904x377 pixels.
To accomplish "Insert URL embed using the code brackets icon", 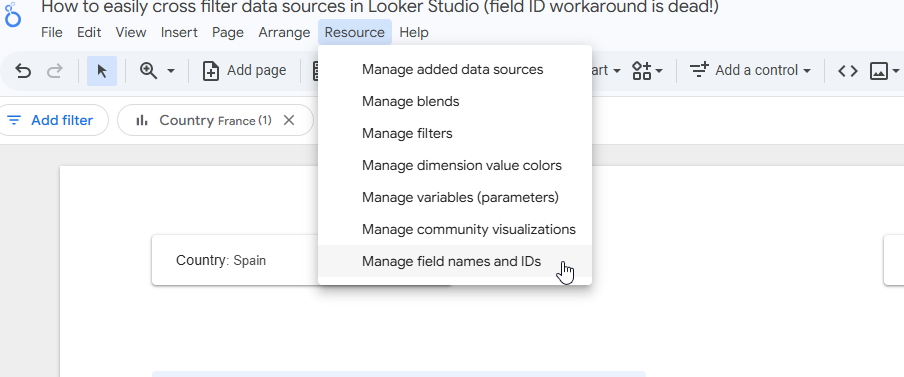I will point(848,71).
